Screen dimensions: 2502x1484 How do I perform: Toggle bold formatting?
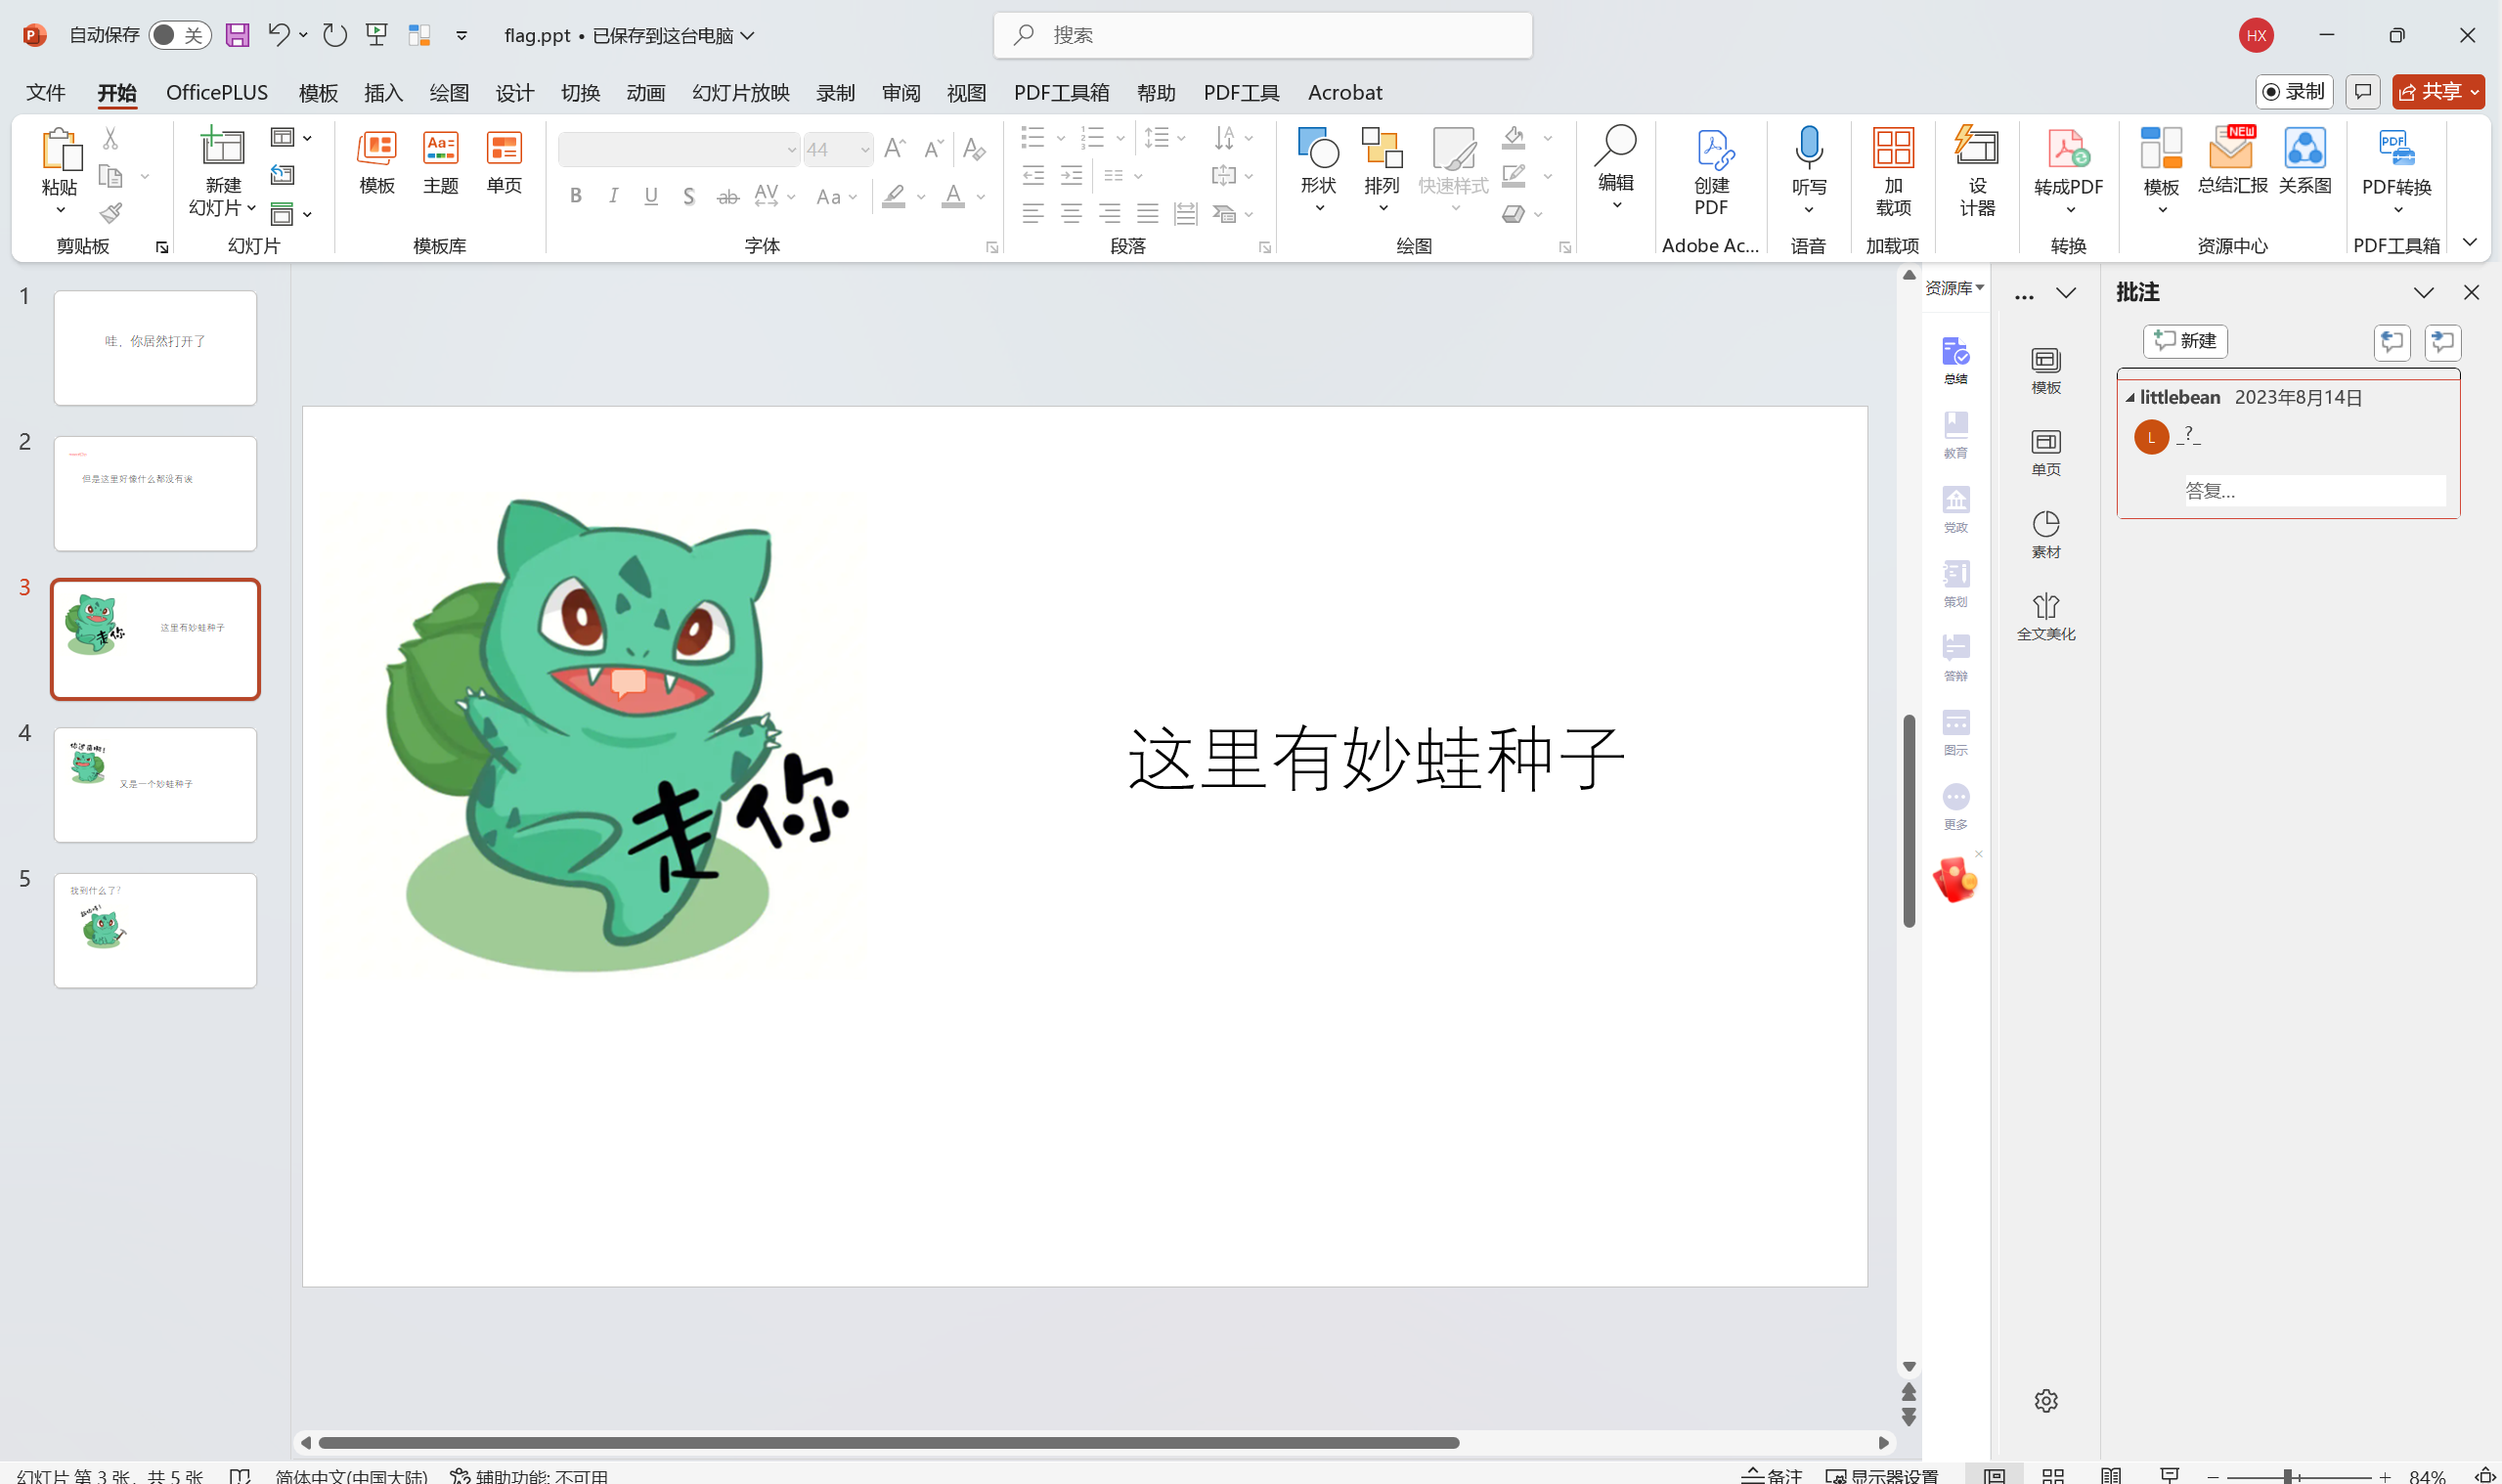click(x=576, y=196)
